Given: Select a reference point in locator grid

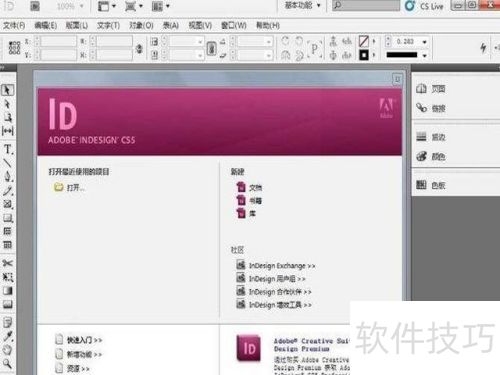Looking at the screenshot, I should point(14,48).
